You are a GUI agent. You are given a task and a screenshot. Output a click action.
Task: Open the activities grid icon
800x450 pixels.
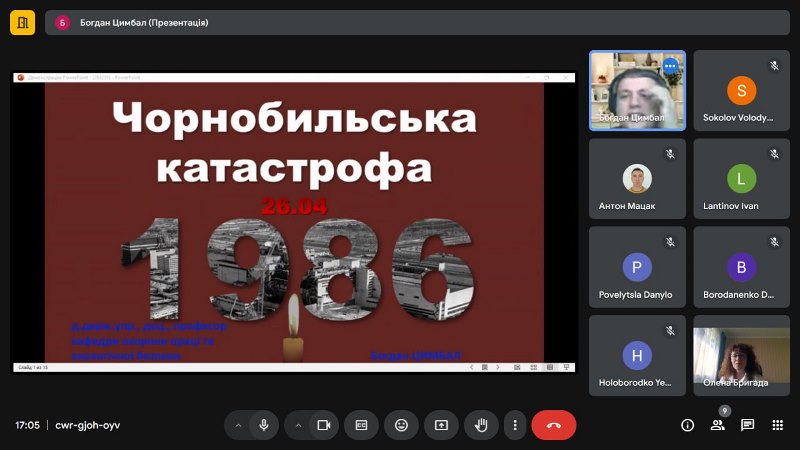[x=777, y=425]
